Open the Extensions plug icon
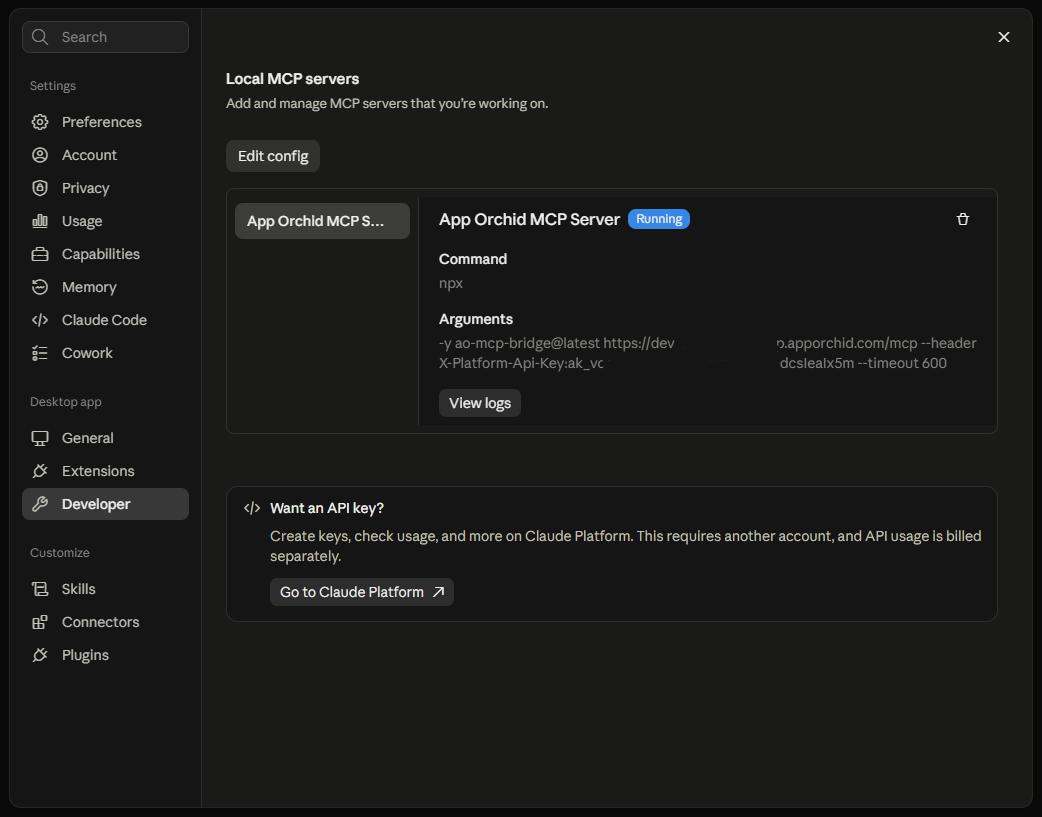Screen dimensions: 1042x817 (x=40, y=471)
